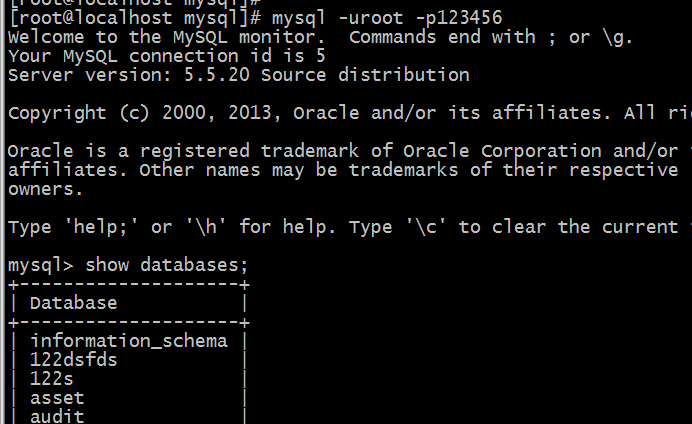The height and width of the screenshot is (424, 692).
Task: Click 'Oracle Corporation' in the trademark line
Action: coord(502,151)
